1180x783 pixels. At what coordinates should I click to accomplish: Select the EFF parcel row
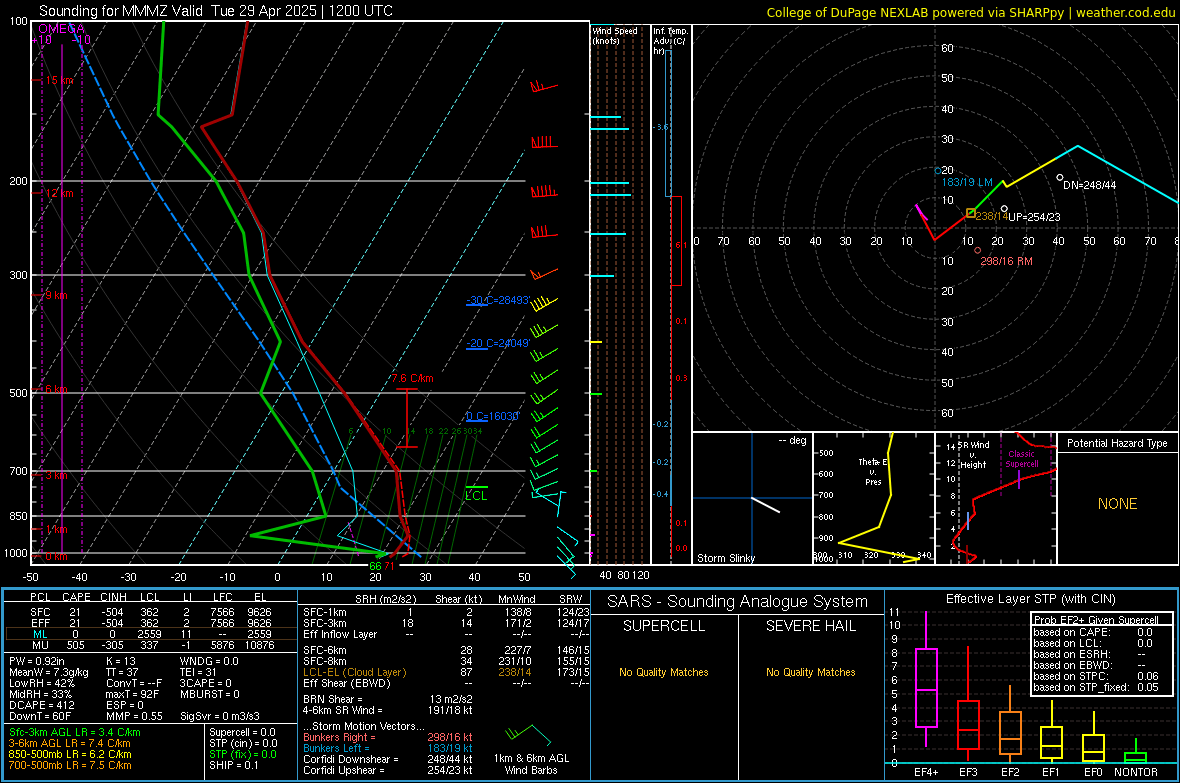click(x=151, y=623)
